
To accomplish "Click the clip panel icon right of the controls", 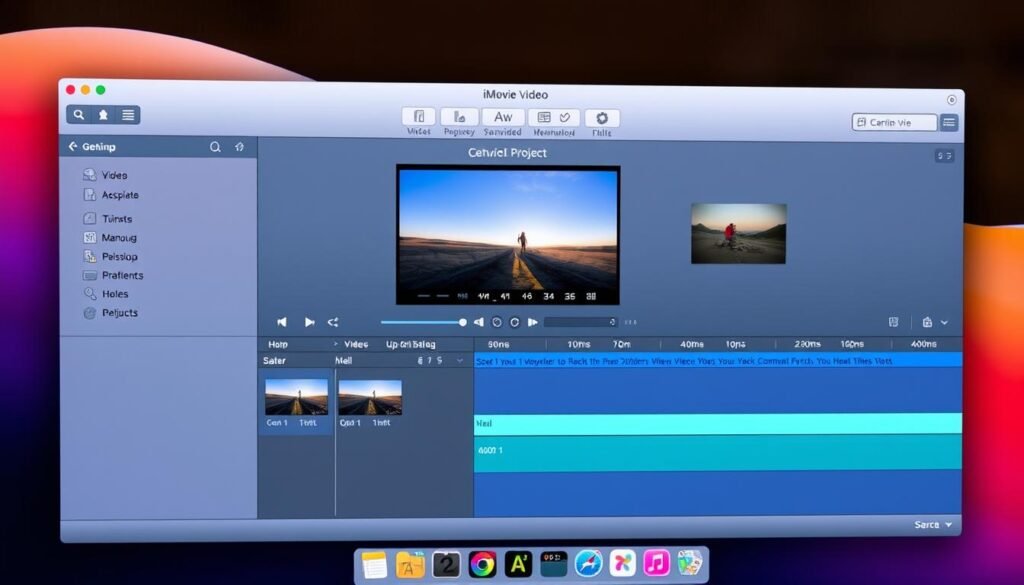I will (893, 322).
